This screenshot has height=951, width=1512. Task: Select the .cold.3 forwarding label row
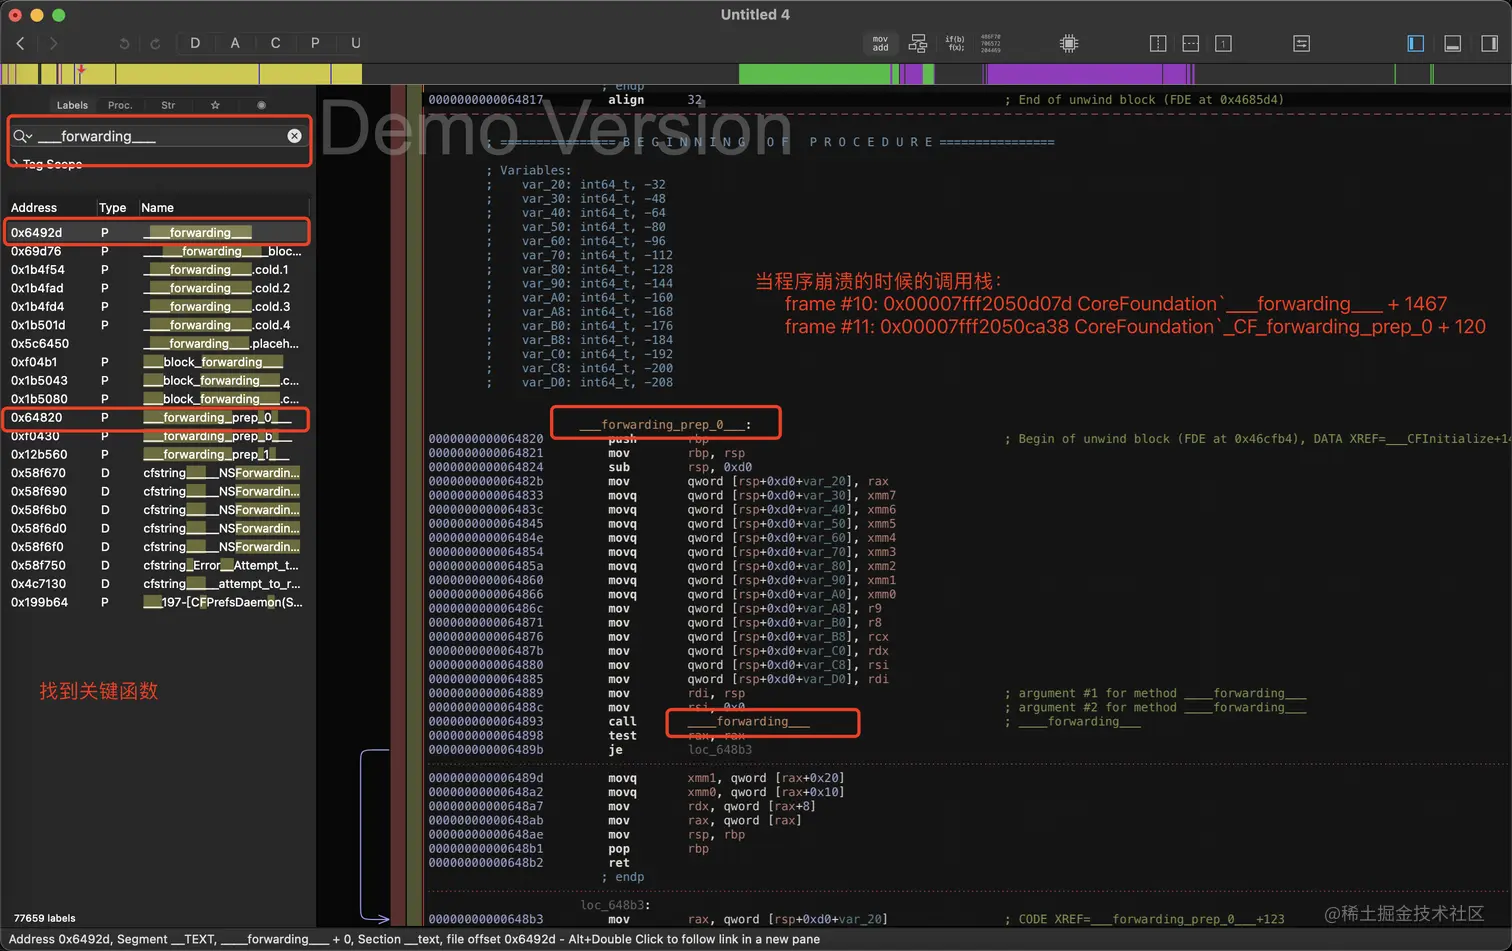[156, 307]
